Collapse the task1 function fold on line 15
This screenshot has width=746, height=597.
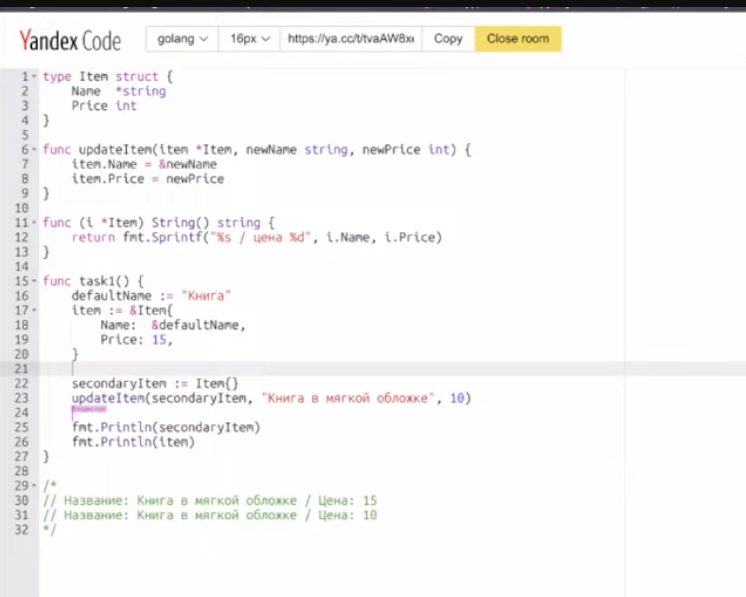click(34, 281)
